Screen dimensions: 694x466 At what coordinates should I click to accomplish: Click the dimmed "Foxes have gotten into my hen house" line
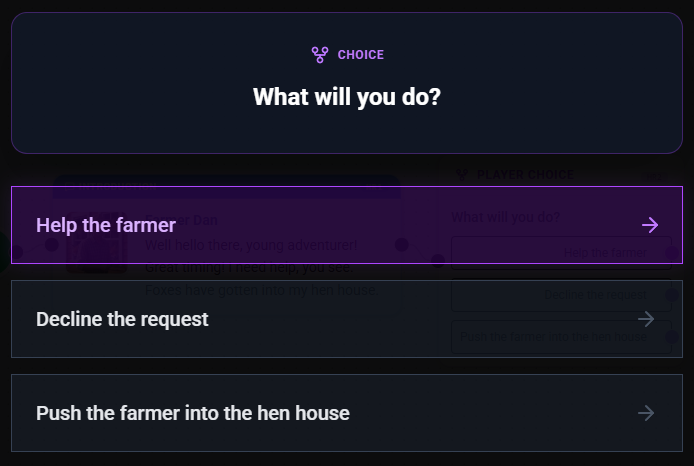pyautogui.click(x=260, y=290)
